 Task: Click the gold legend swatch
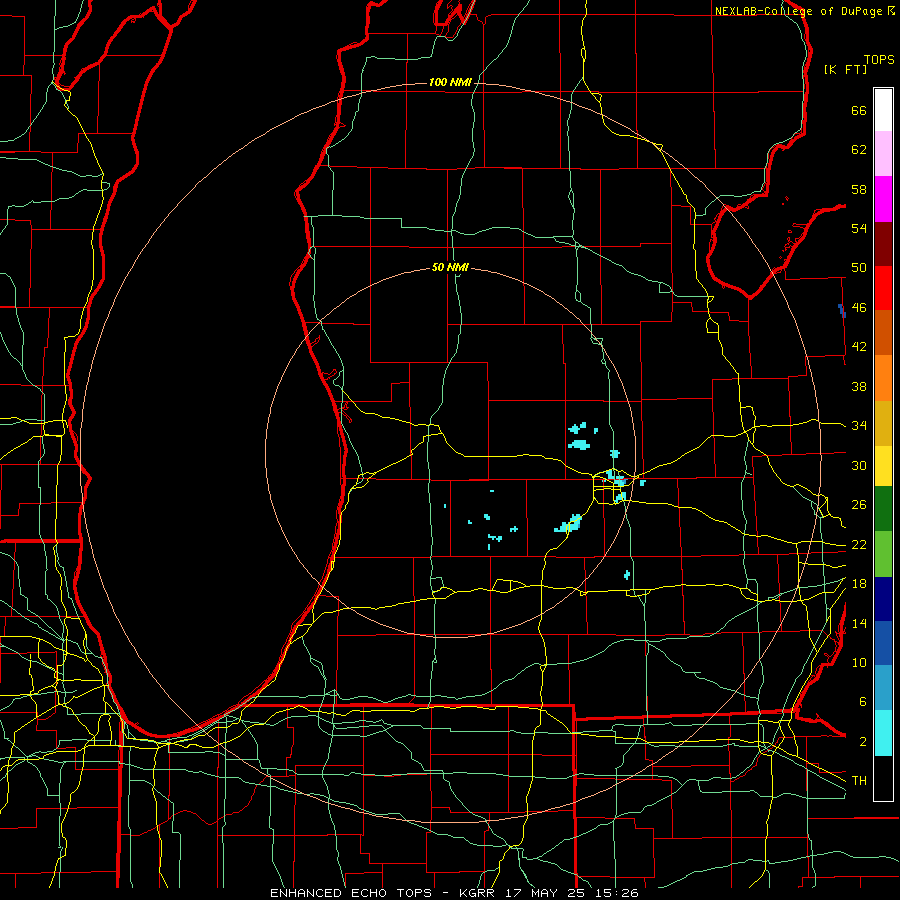click(883, 423)
